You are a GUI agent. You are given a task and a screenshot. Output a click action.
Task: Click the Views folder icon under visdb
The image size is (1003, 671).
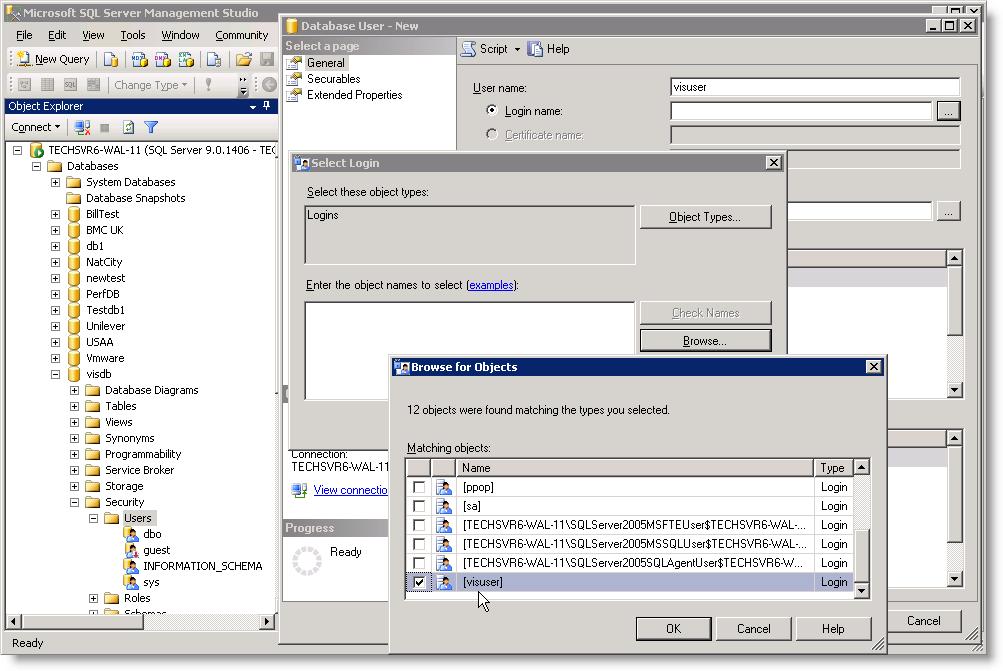coord(93,422)
